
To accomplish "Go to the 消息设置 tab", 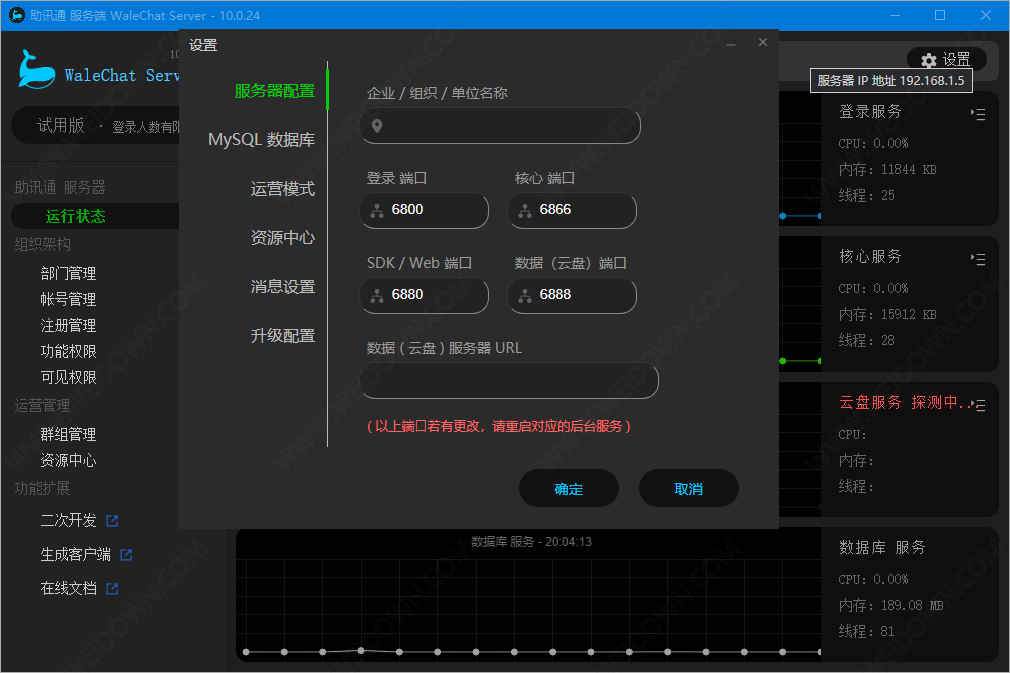I will pyautogui.click(x=283, y=287).
